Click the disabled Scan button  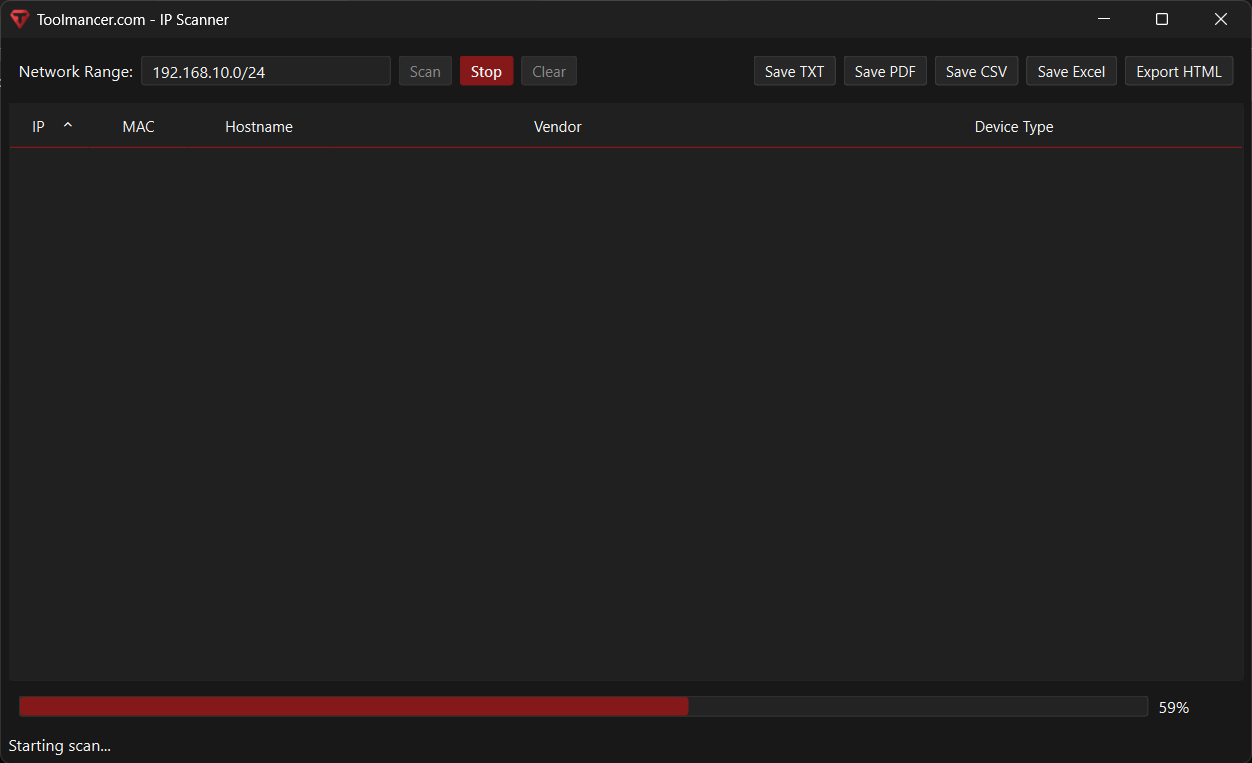click(x=425, y=71)
